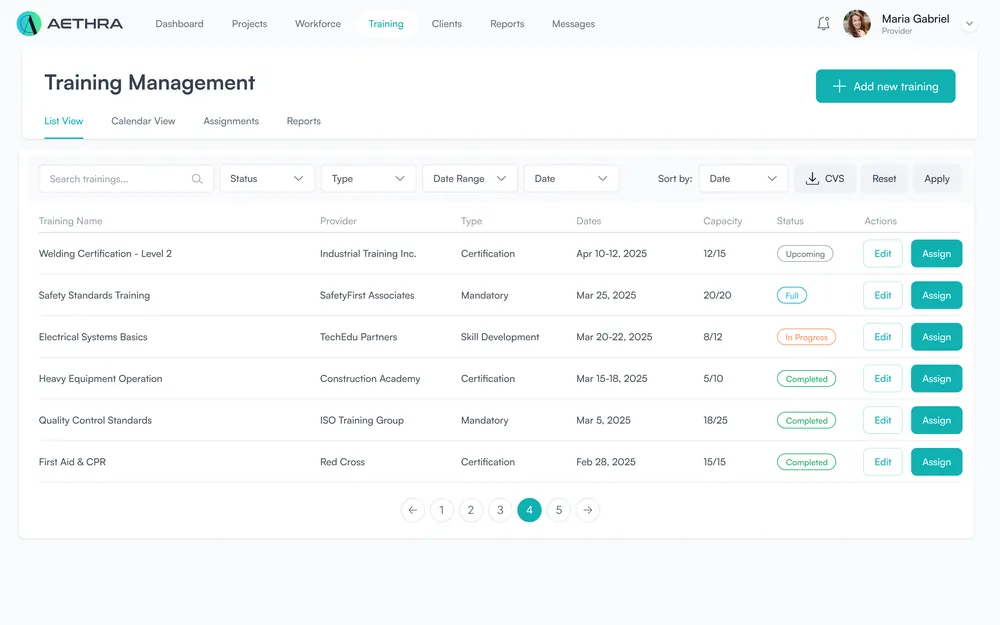
Task: Click the Status column header
Action: tap(790, 221)
